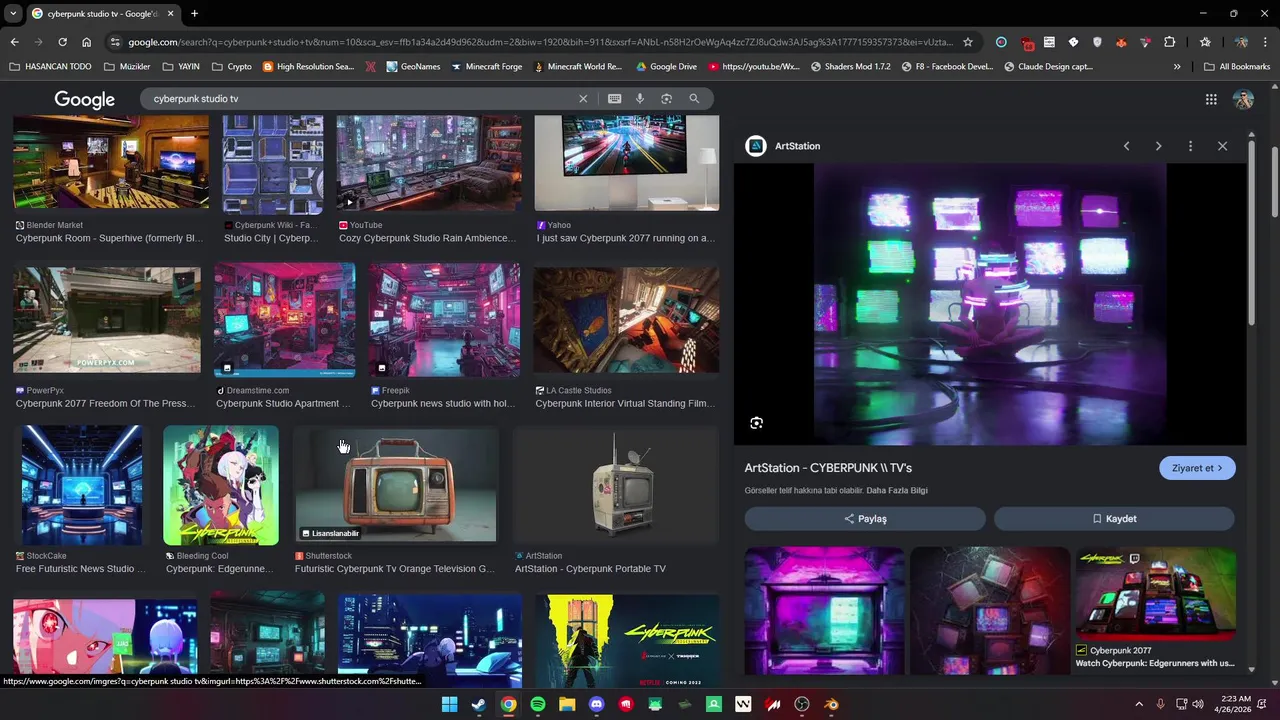Open the large glitching TVs preview image
This screenshot has height=720, width=1280.
coord(990,304)
